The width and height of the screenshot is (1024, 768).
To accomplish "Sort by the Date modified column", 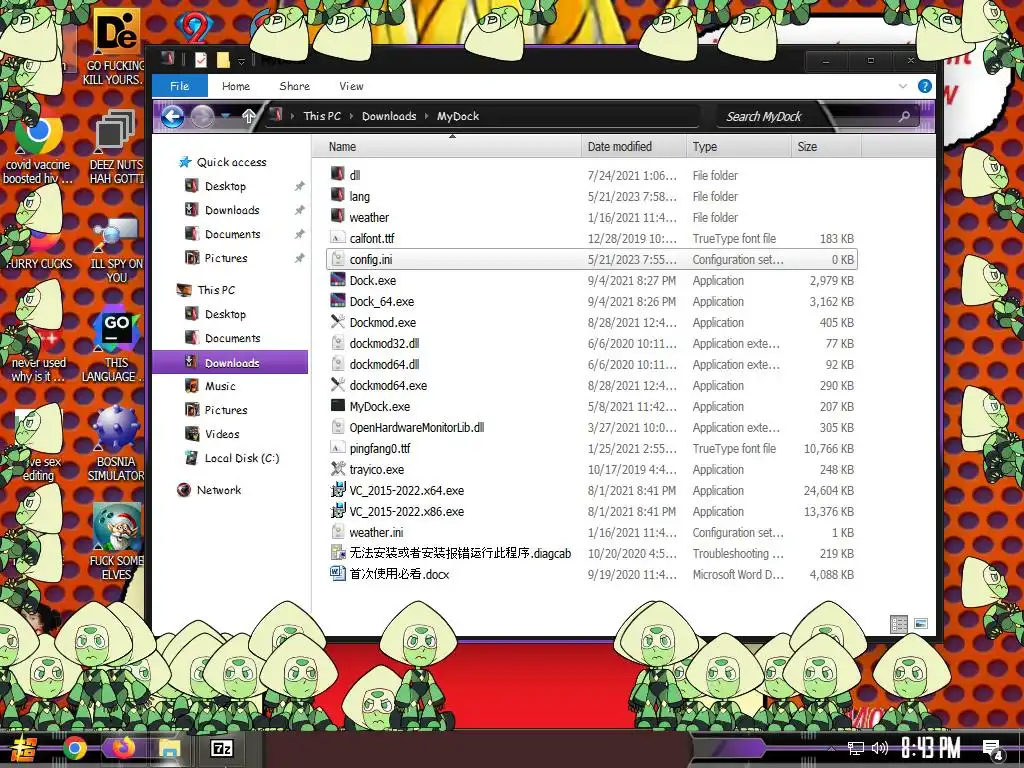I will (x=633, y=146).
